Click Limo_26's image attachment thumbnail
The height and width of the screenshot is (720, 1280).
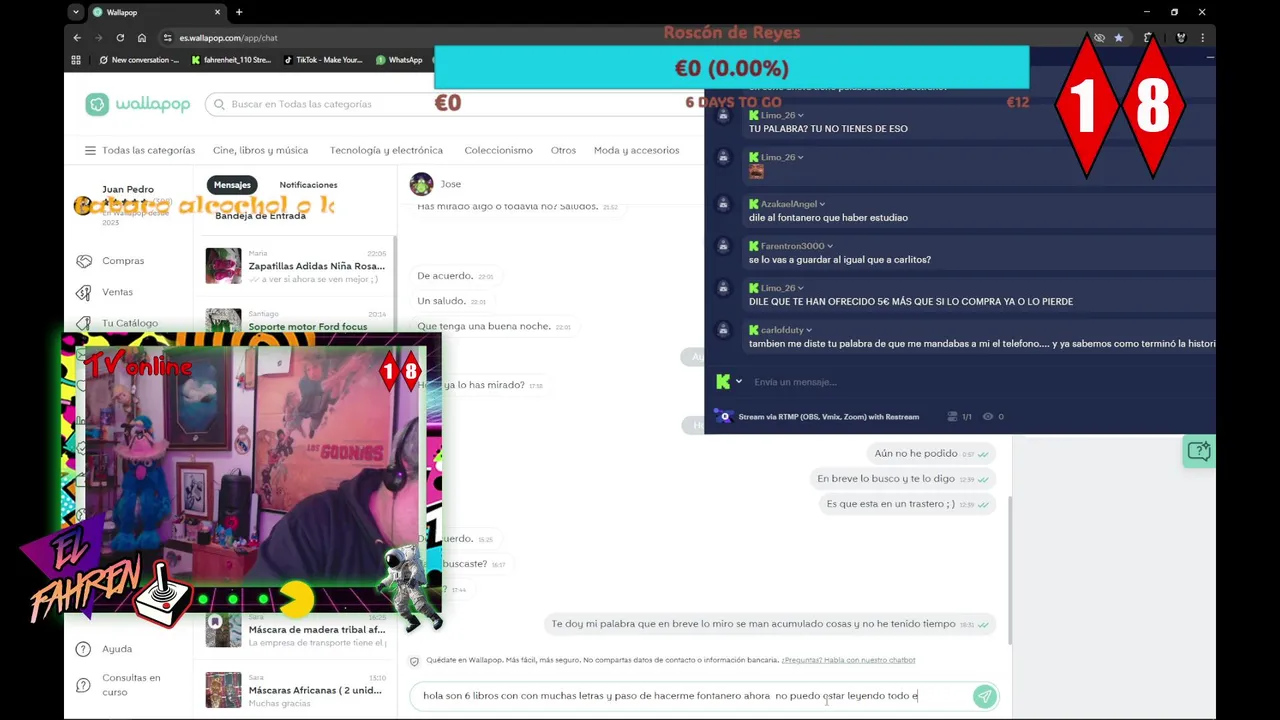click(756, 171)
